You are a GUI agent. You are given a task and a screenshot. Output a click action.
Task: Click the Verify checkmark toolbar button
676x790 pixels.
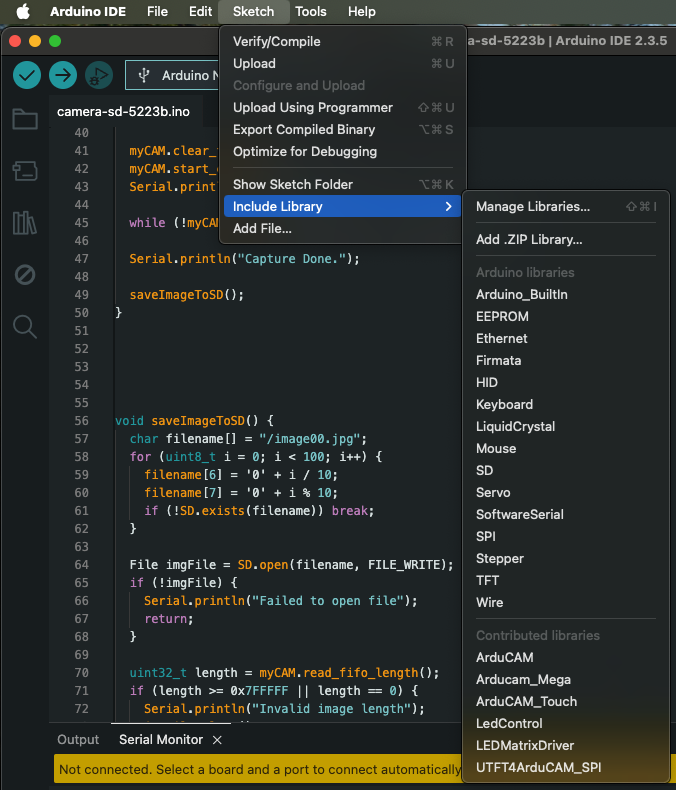coord(27,75)
